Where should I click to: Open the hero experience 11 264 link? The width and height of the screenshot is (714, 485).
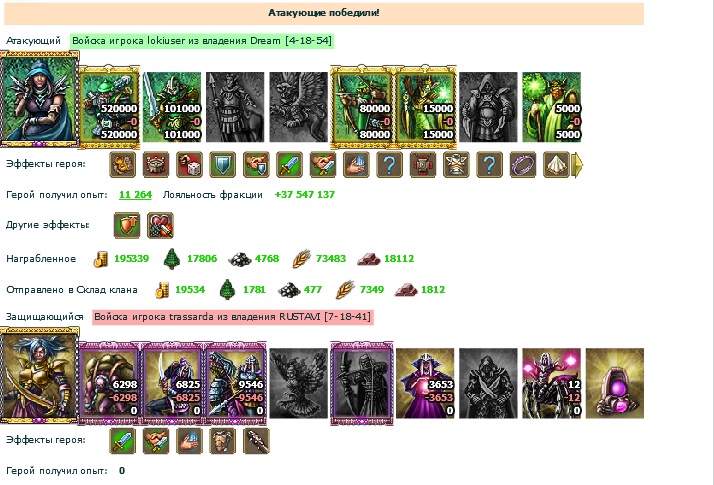[135, 195]
